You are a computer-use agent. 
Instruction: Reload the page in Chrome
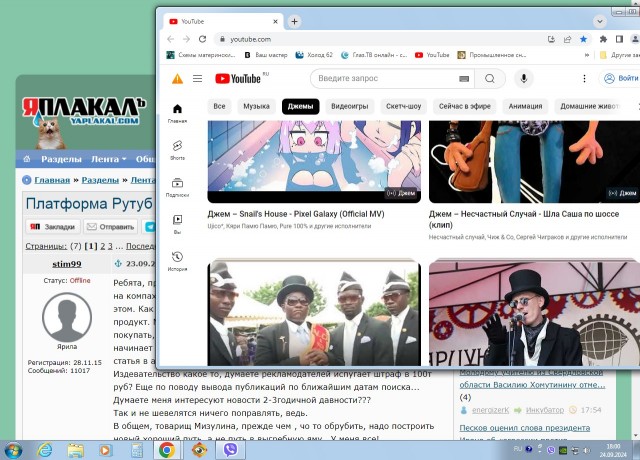coord(202,39)
